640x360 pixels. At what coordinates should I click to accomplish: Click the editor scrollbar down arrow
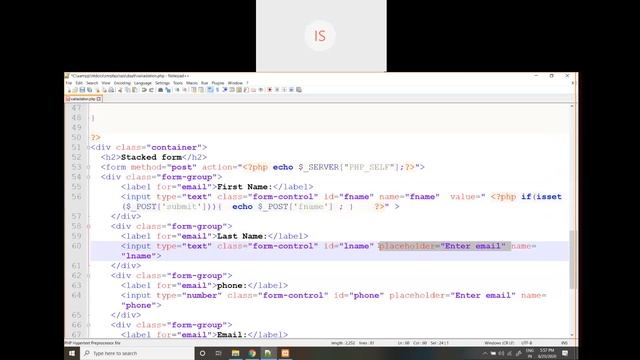[572, 335]
